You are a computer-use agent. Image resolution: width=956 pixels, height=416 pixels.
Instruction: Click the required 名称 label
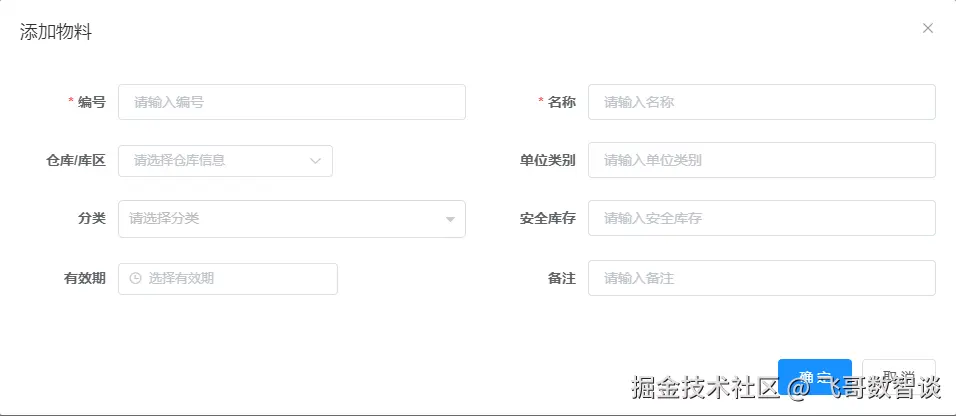pyautogui.click(x=561, y=102)
